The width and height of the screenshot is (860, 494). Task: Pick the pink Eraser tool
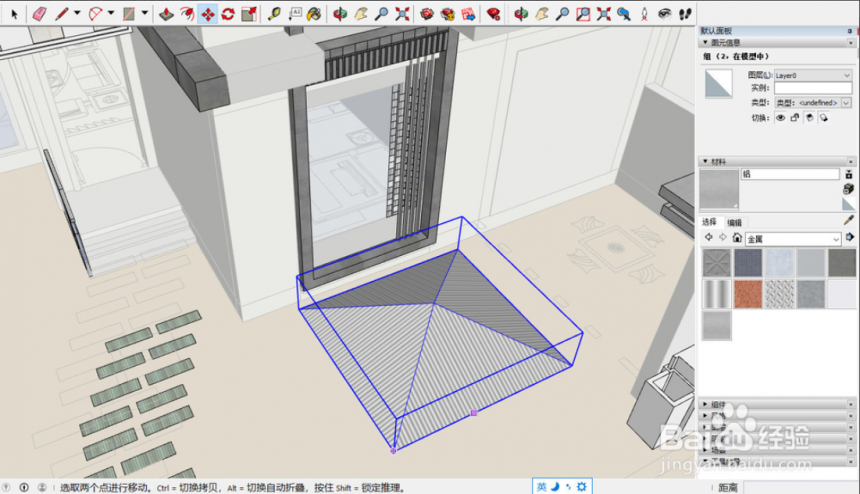coord(39,14)
